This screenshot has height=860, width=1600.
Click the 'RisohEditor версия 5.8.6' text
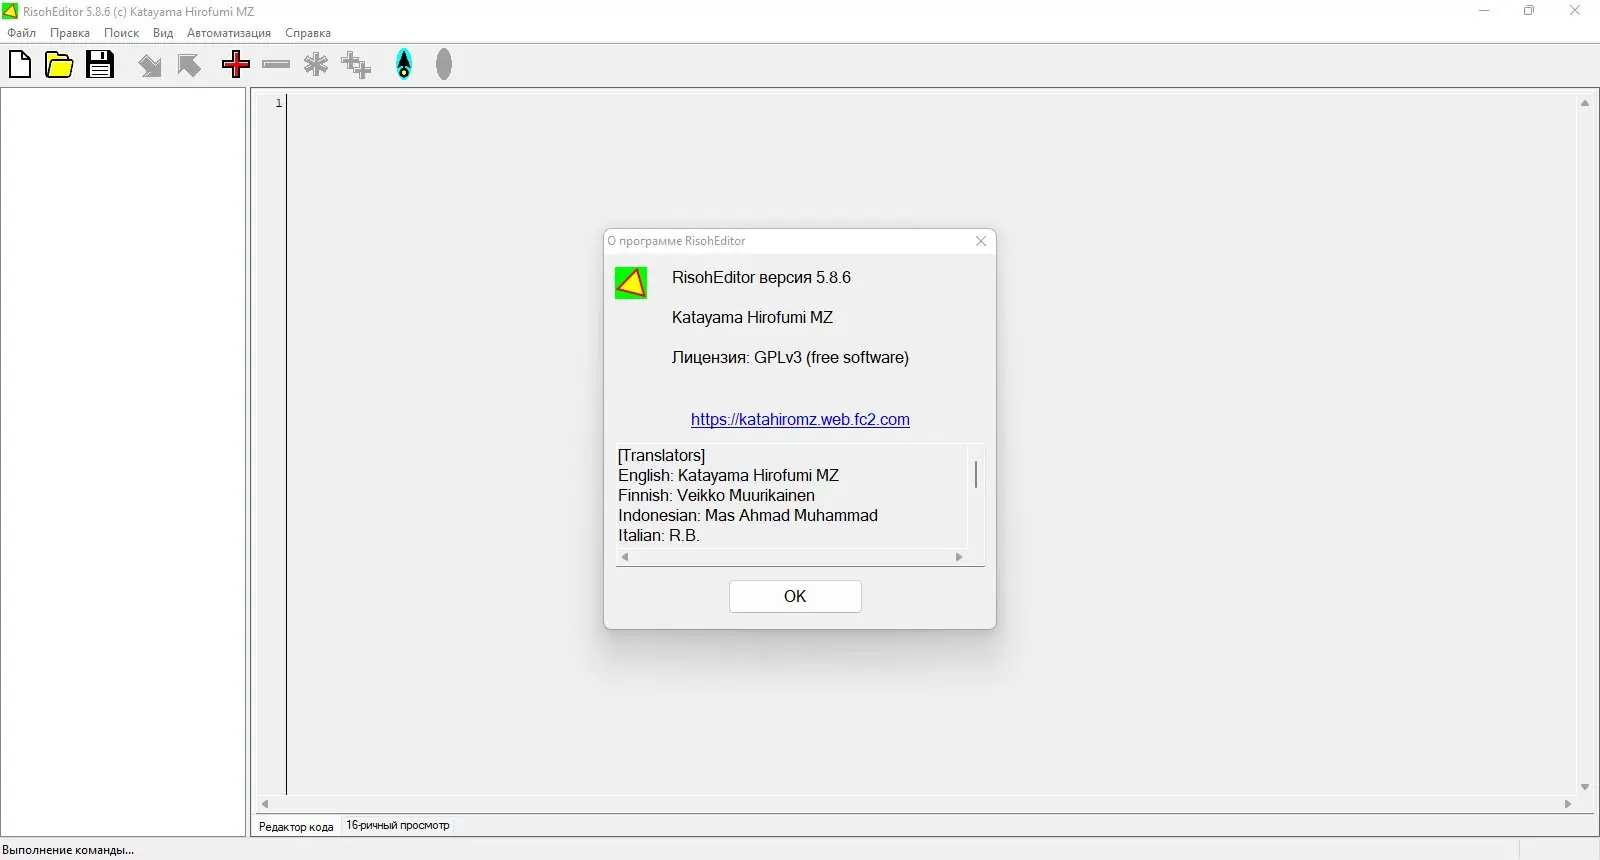click(761, 277)
